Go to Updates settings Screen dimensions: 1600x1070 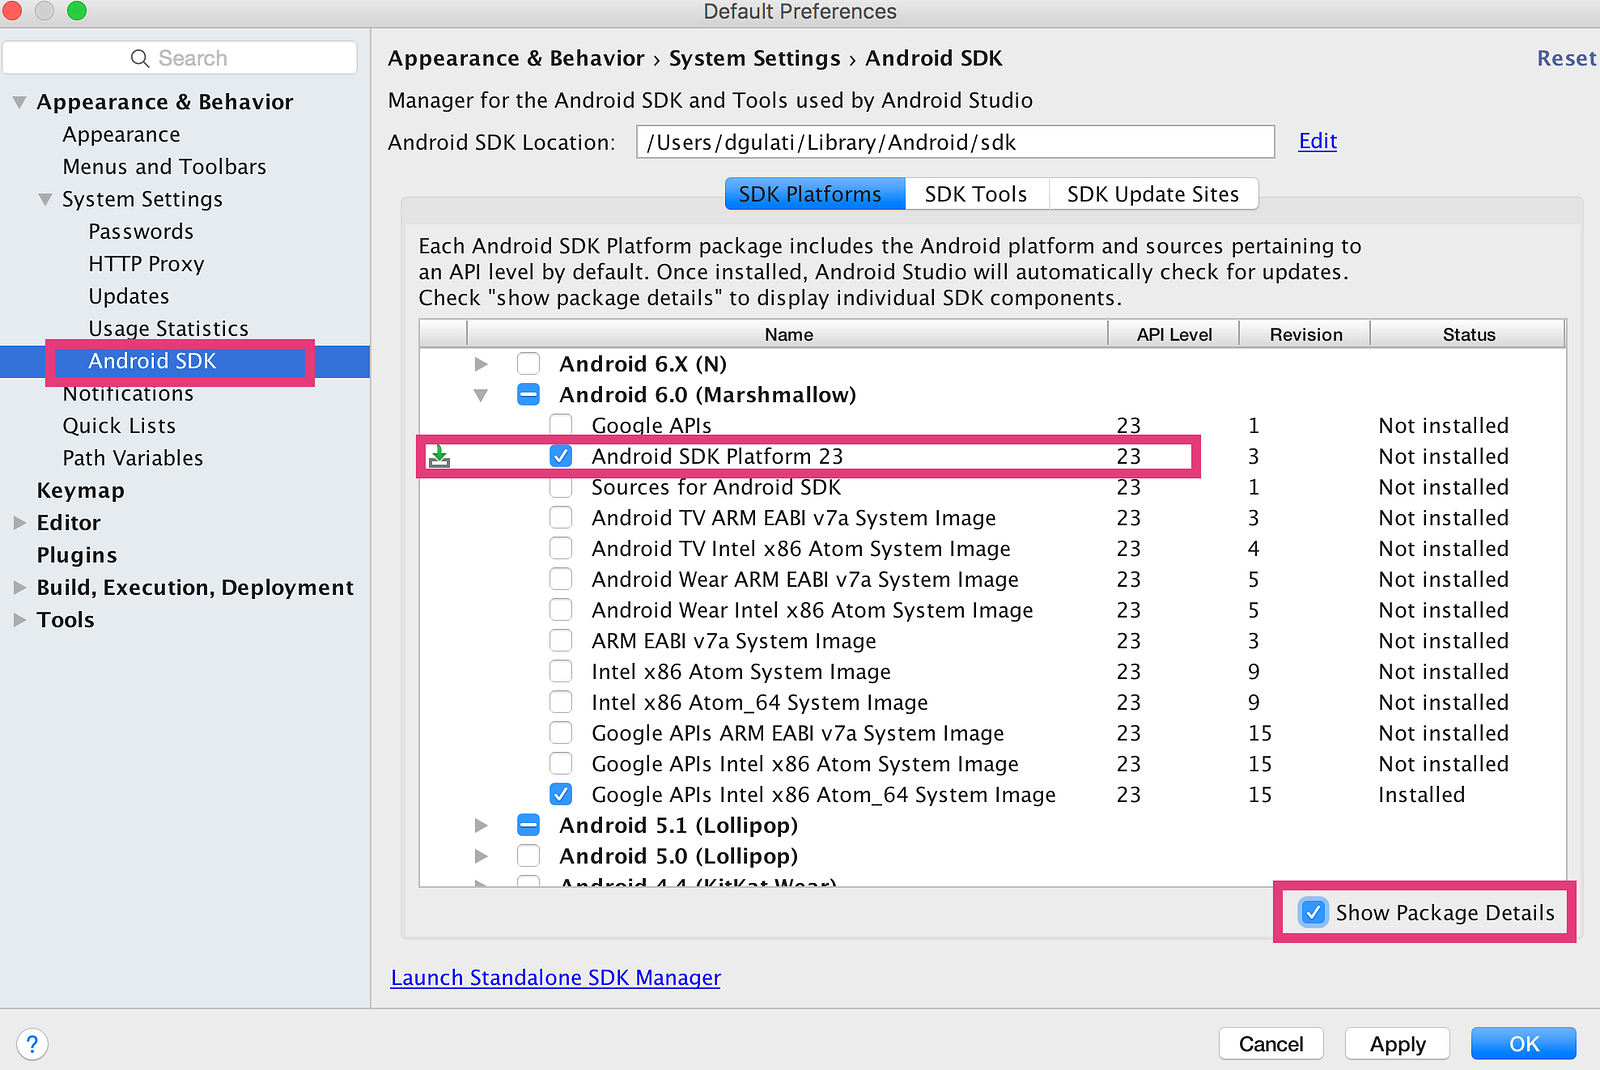click(129, 297)
